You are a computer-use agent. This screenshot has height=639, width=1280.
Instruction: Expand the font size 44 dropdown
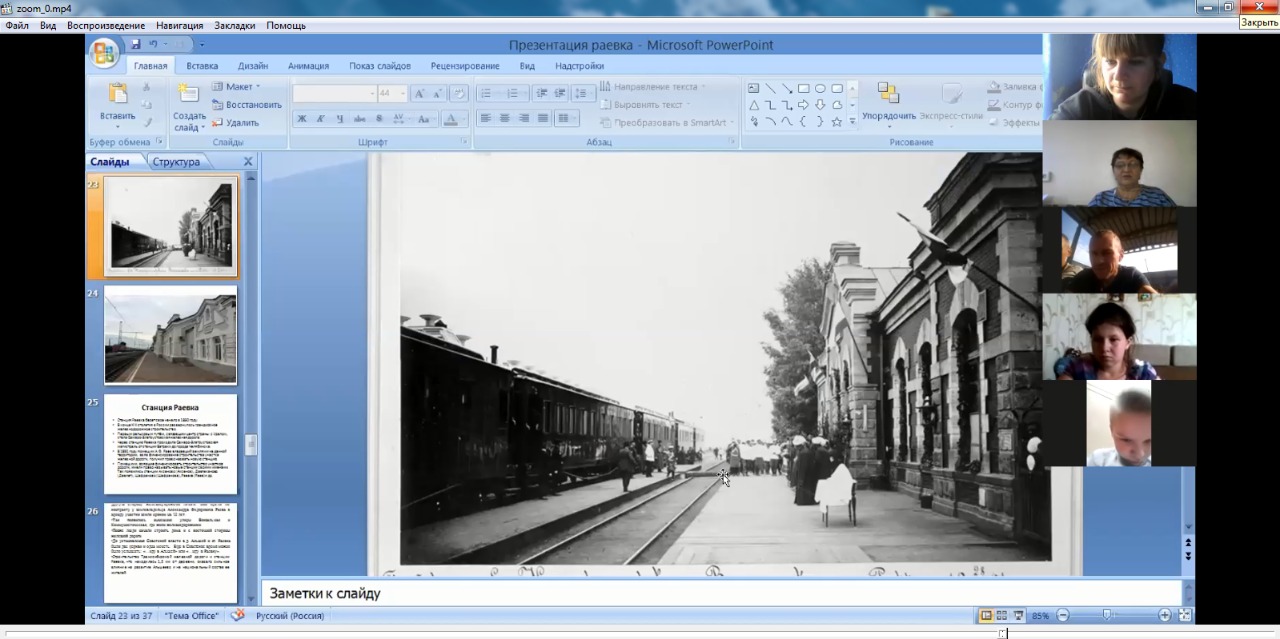click(403, 93)
